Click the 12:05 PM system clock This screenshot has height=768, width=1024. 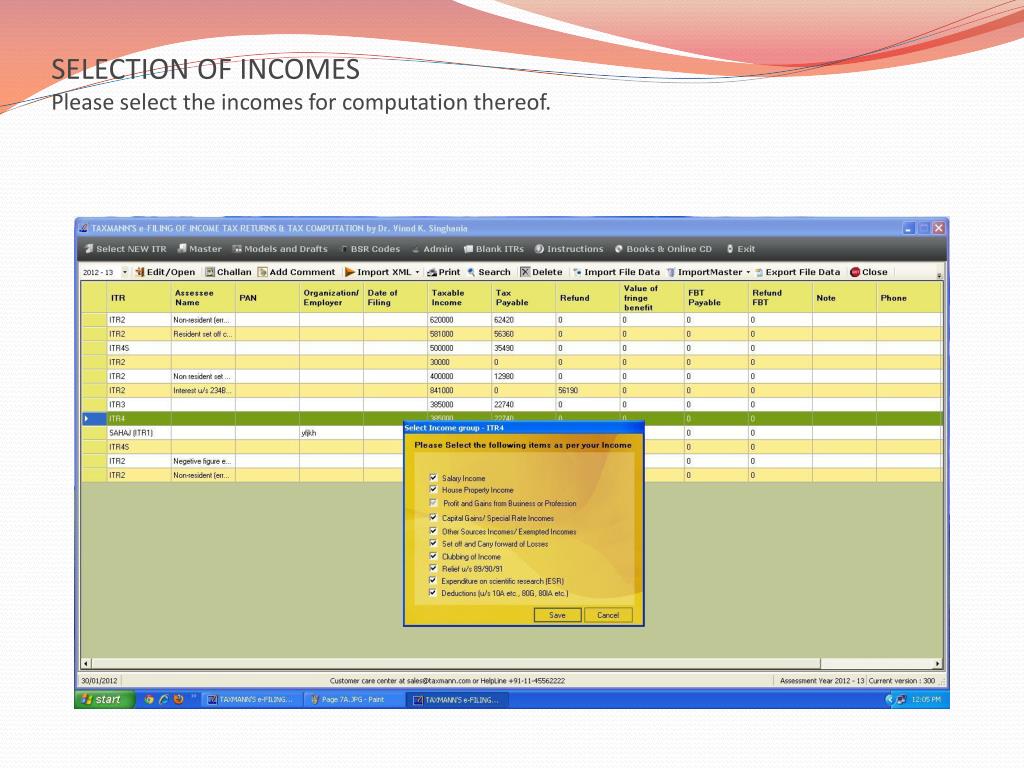pyautogui.click(x=926, y=699)
